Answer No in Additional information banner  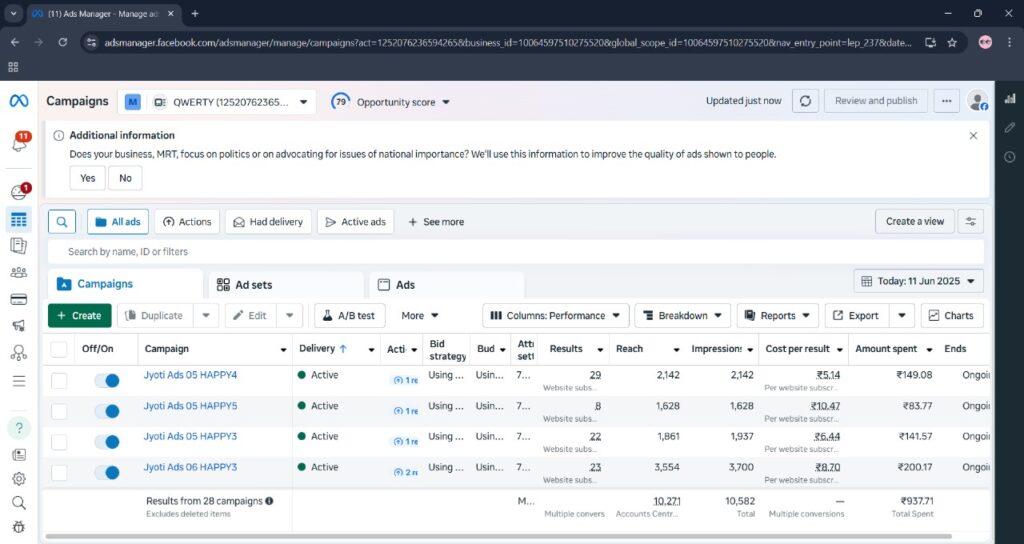(x=125, y=178)
